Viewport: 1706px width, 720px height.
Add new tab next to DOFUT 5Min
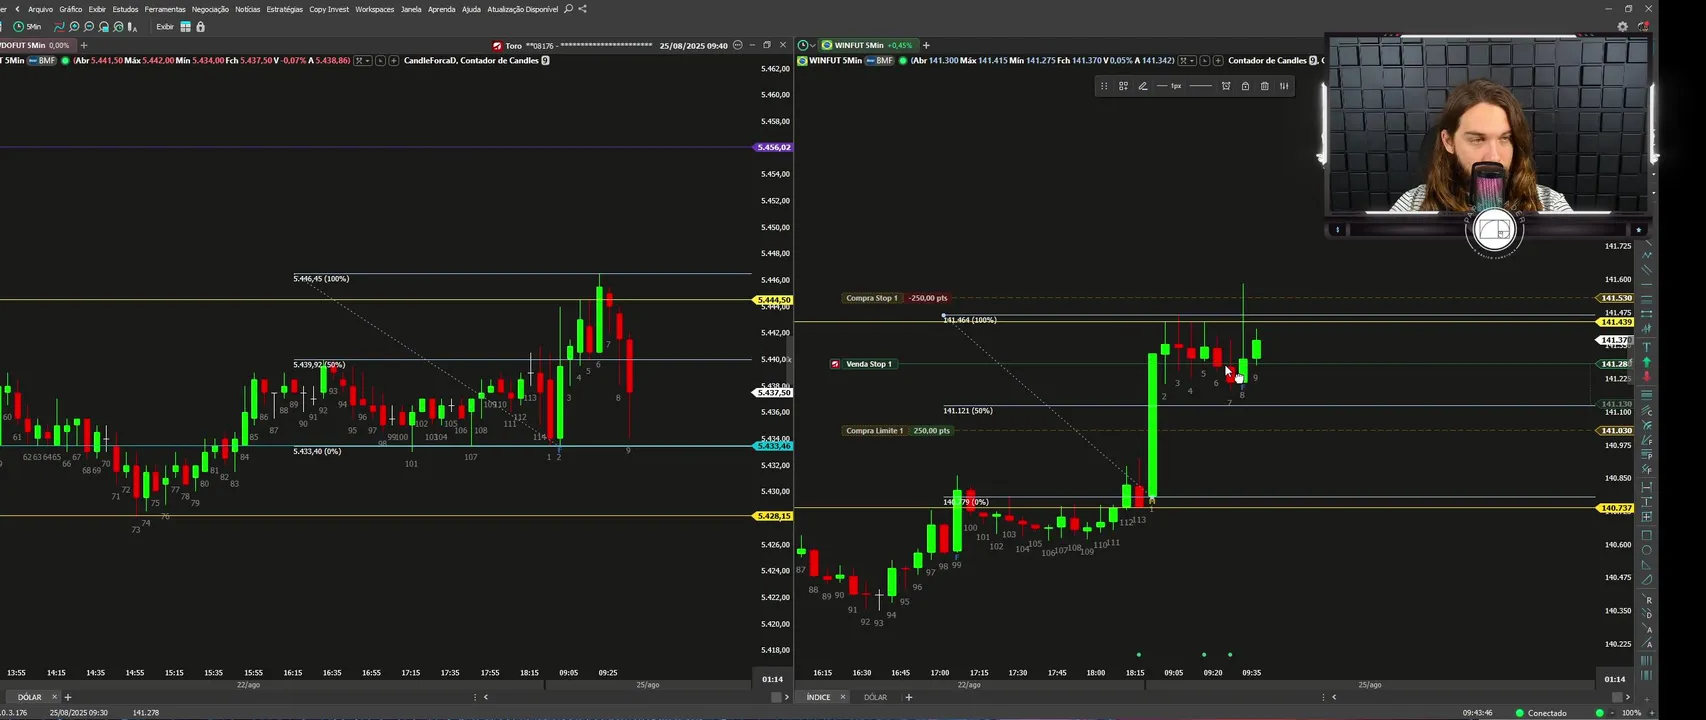(x=84, y=45)
